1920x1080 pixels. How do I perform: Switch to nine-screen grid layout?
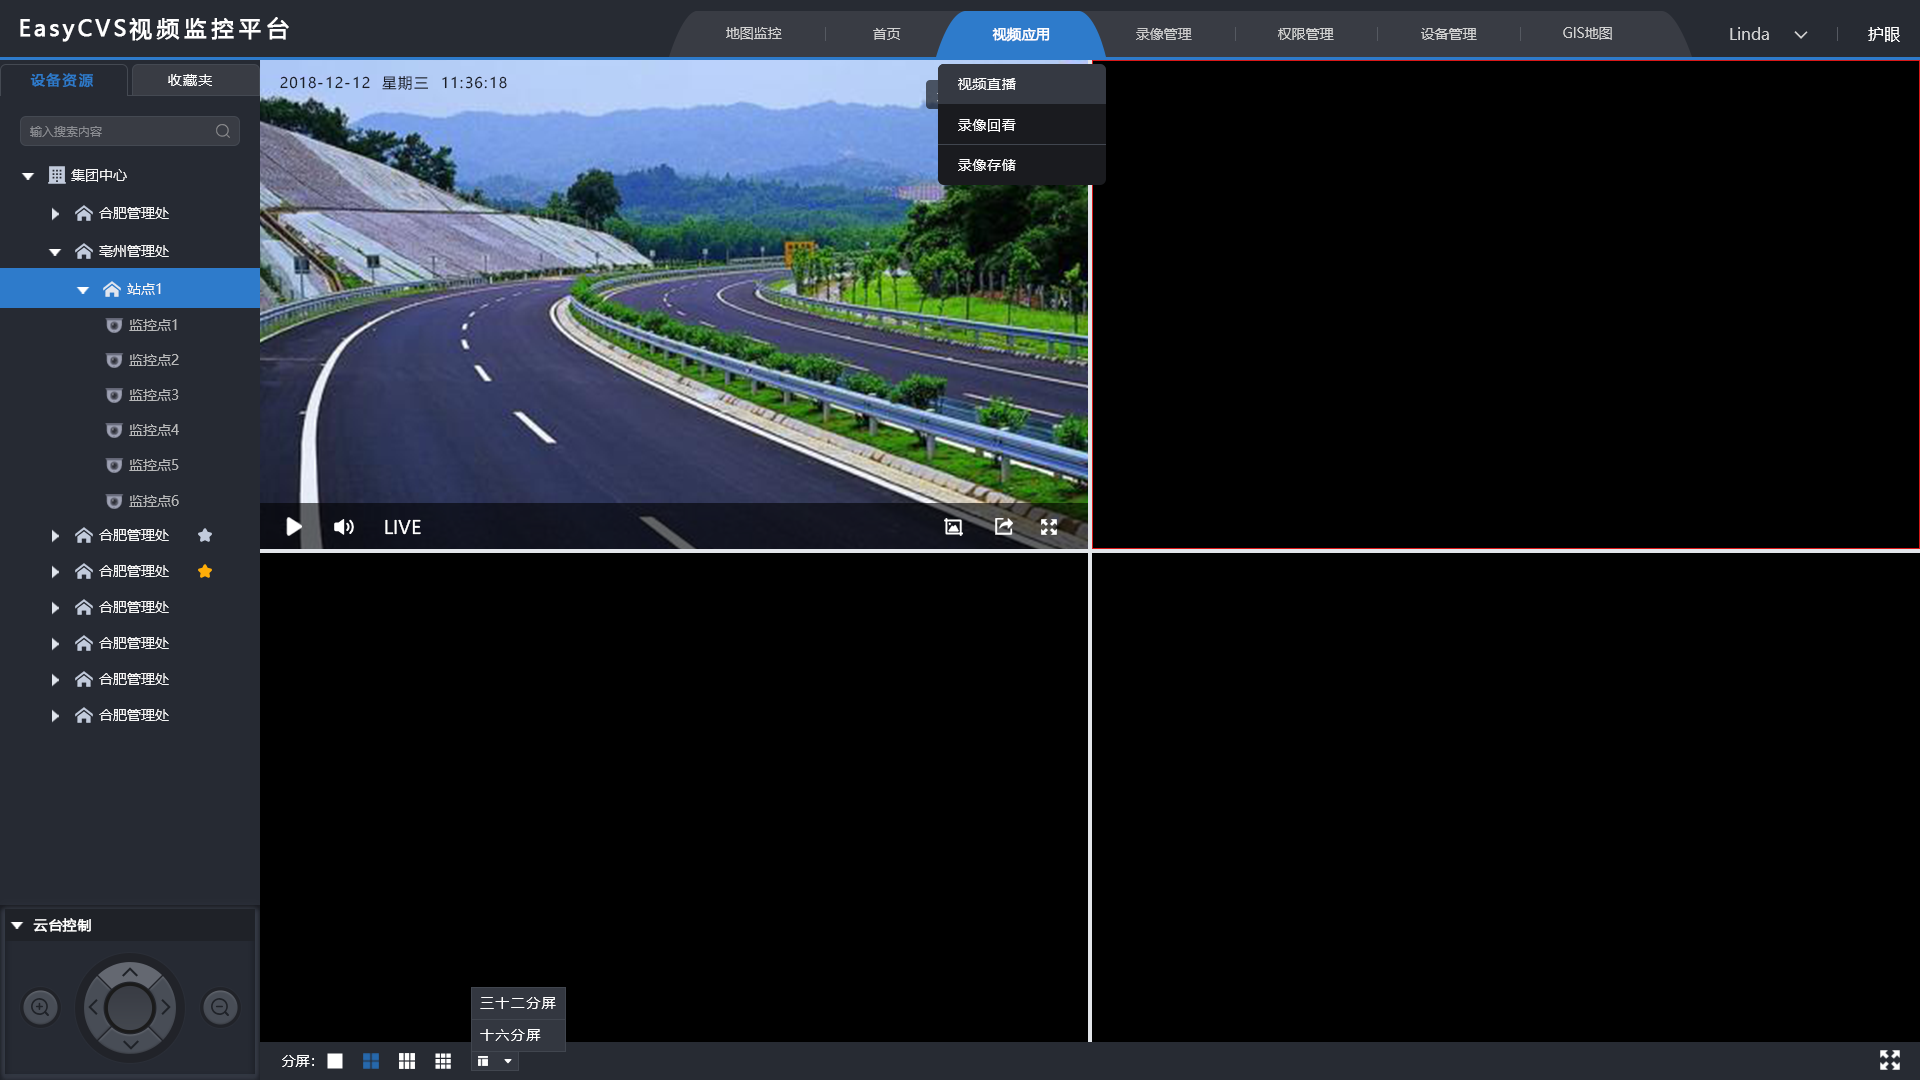tap(443, 1061)
